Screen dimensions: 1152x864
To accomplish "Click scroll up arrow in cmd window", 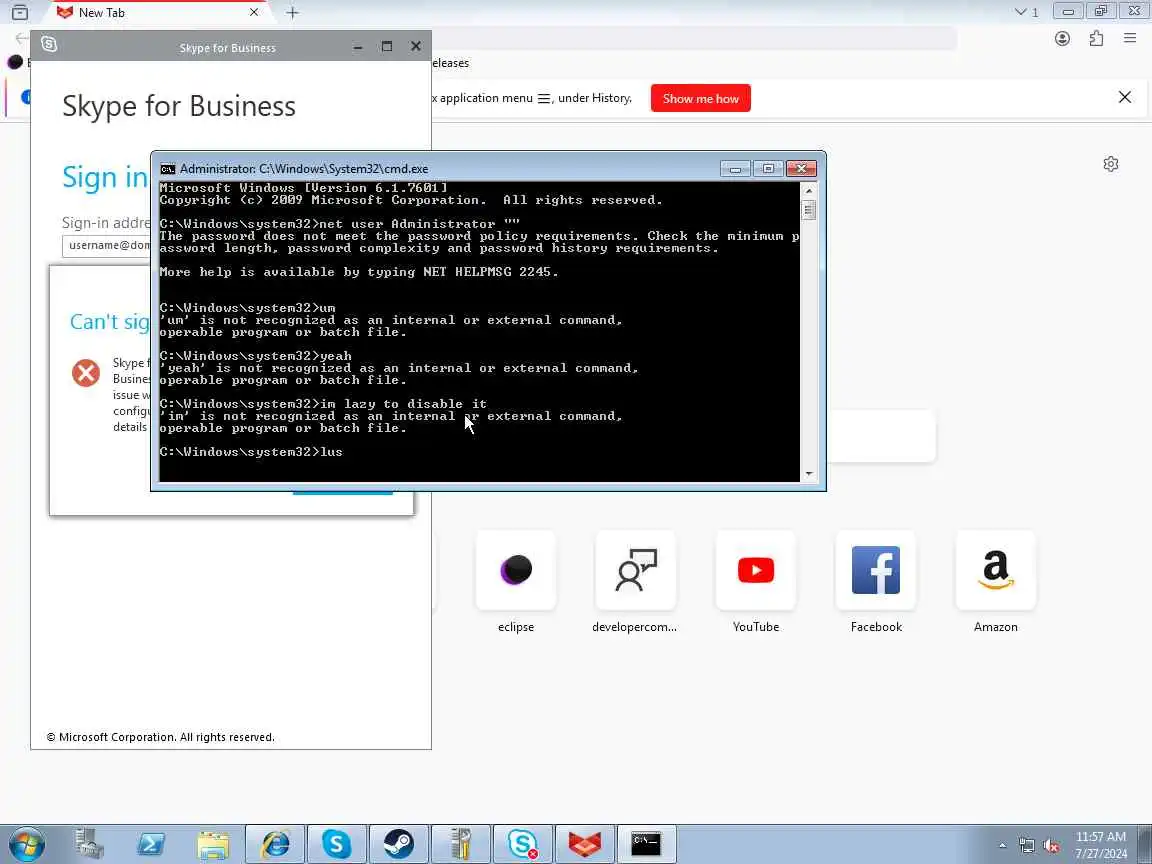I will (809, 190).
